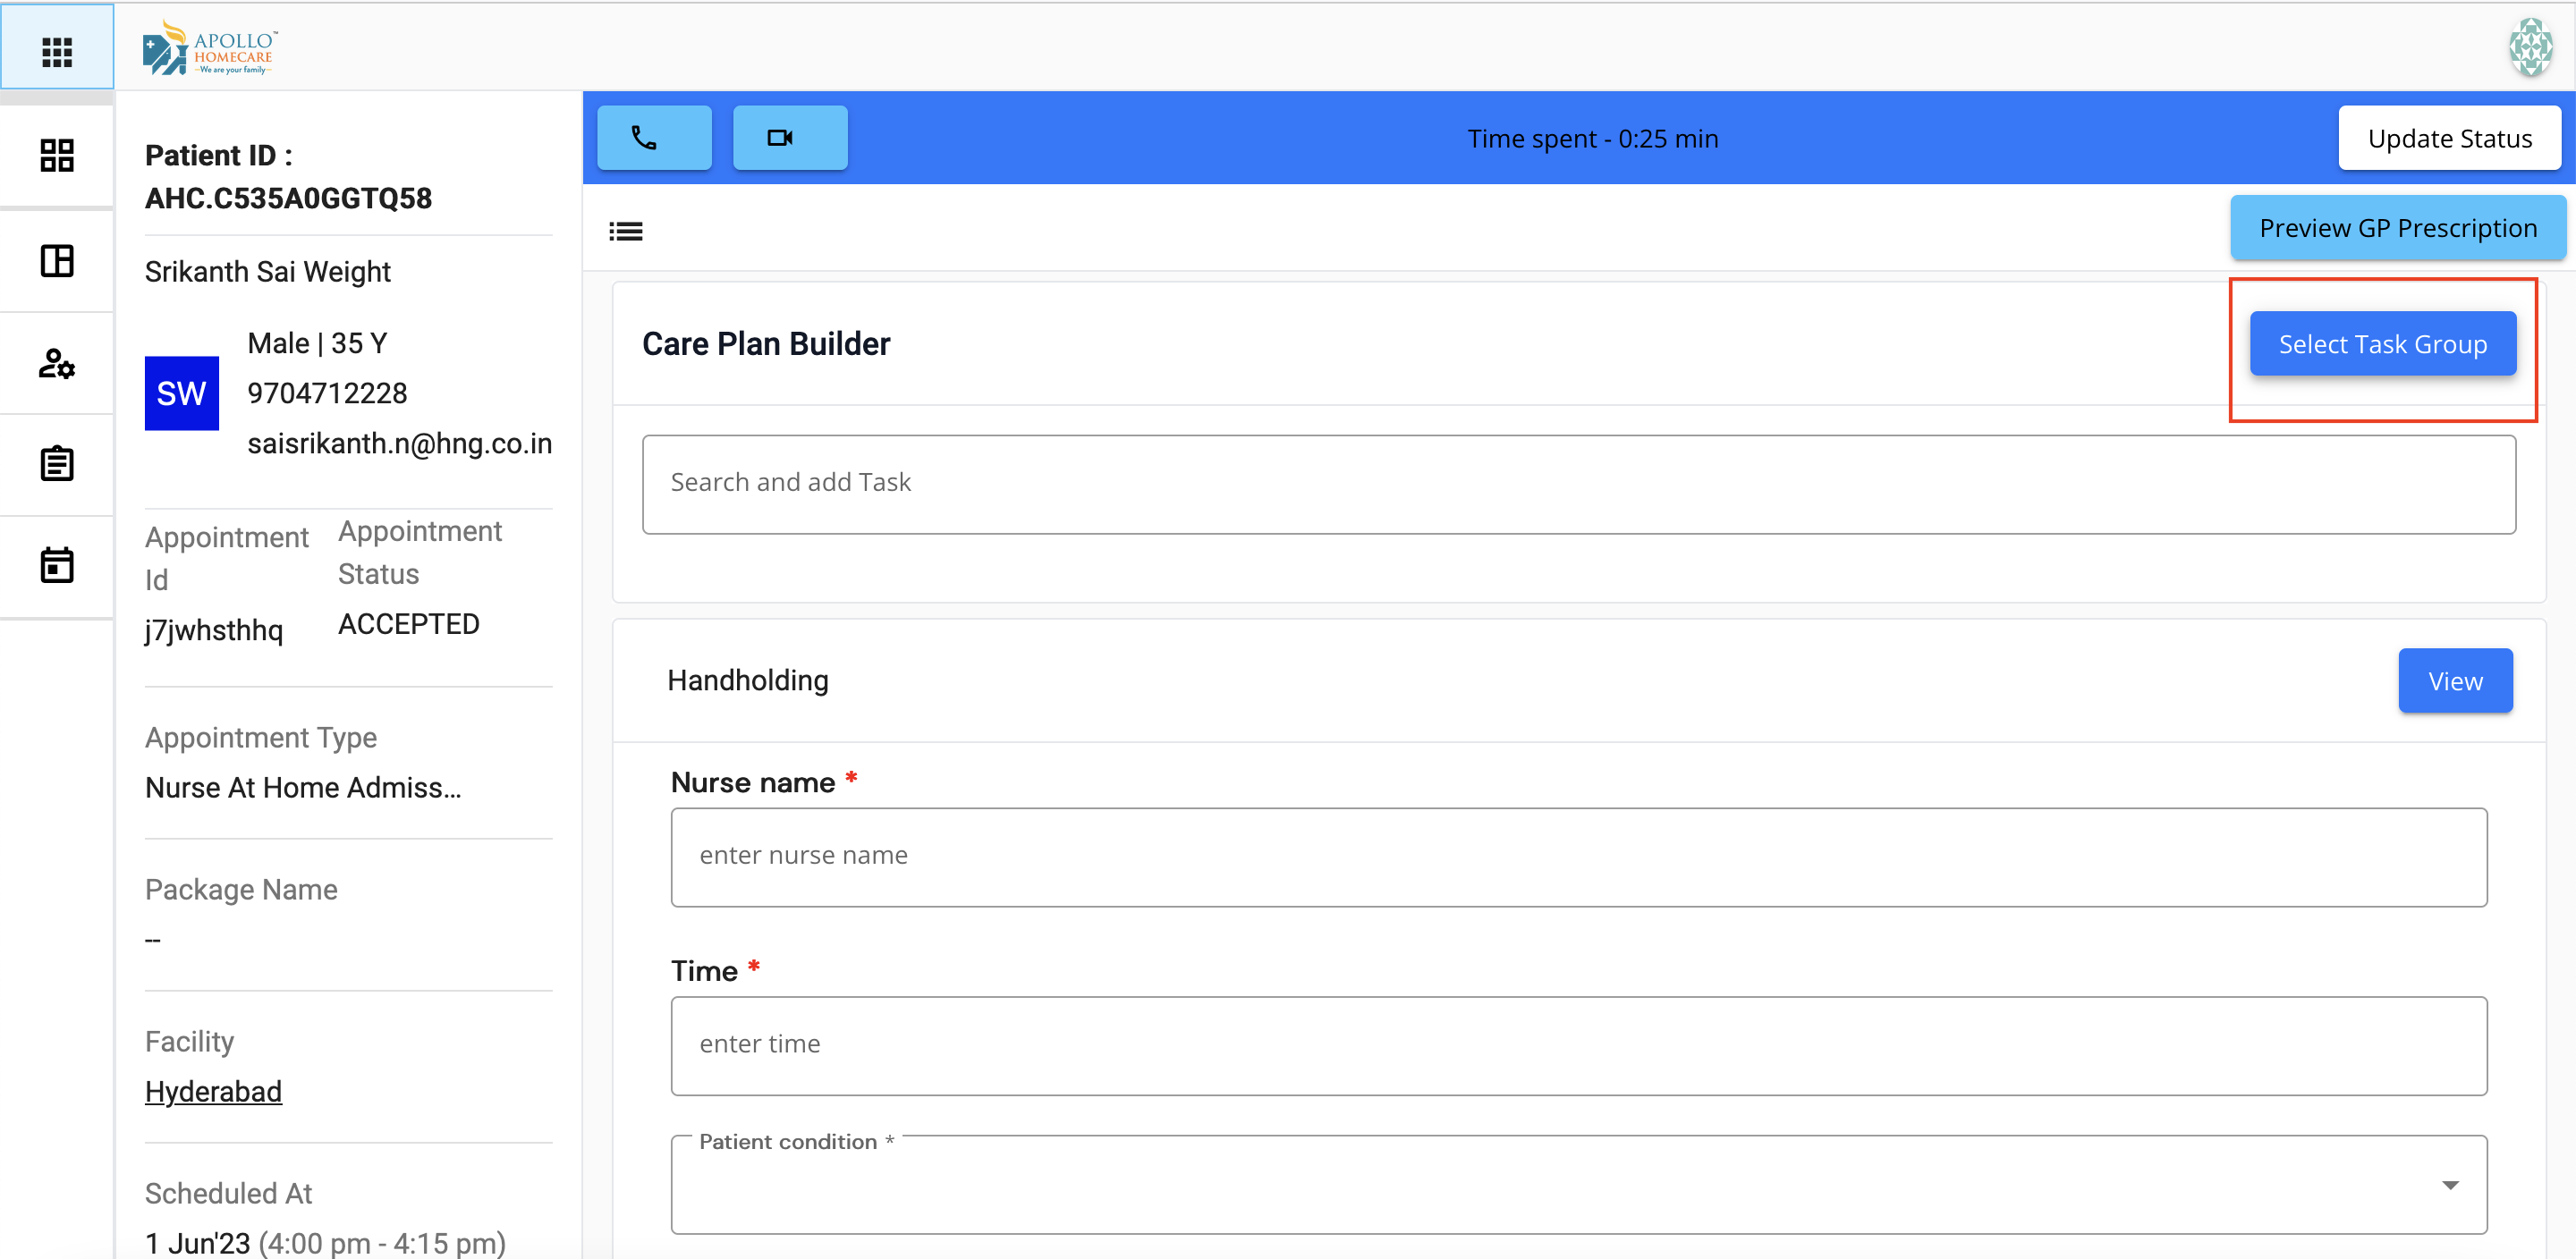Toggle the task list menu icon
This screenshot has width=2576, height=1259.
tap(626, 232)
